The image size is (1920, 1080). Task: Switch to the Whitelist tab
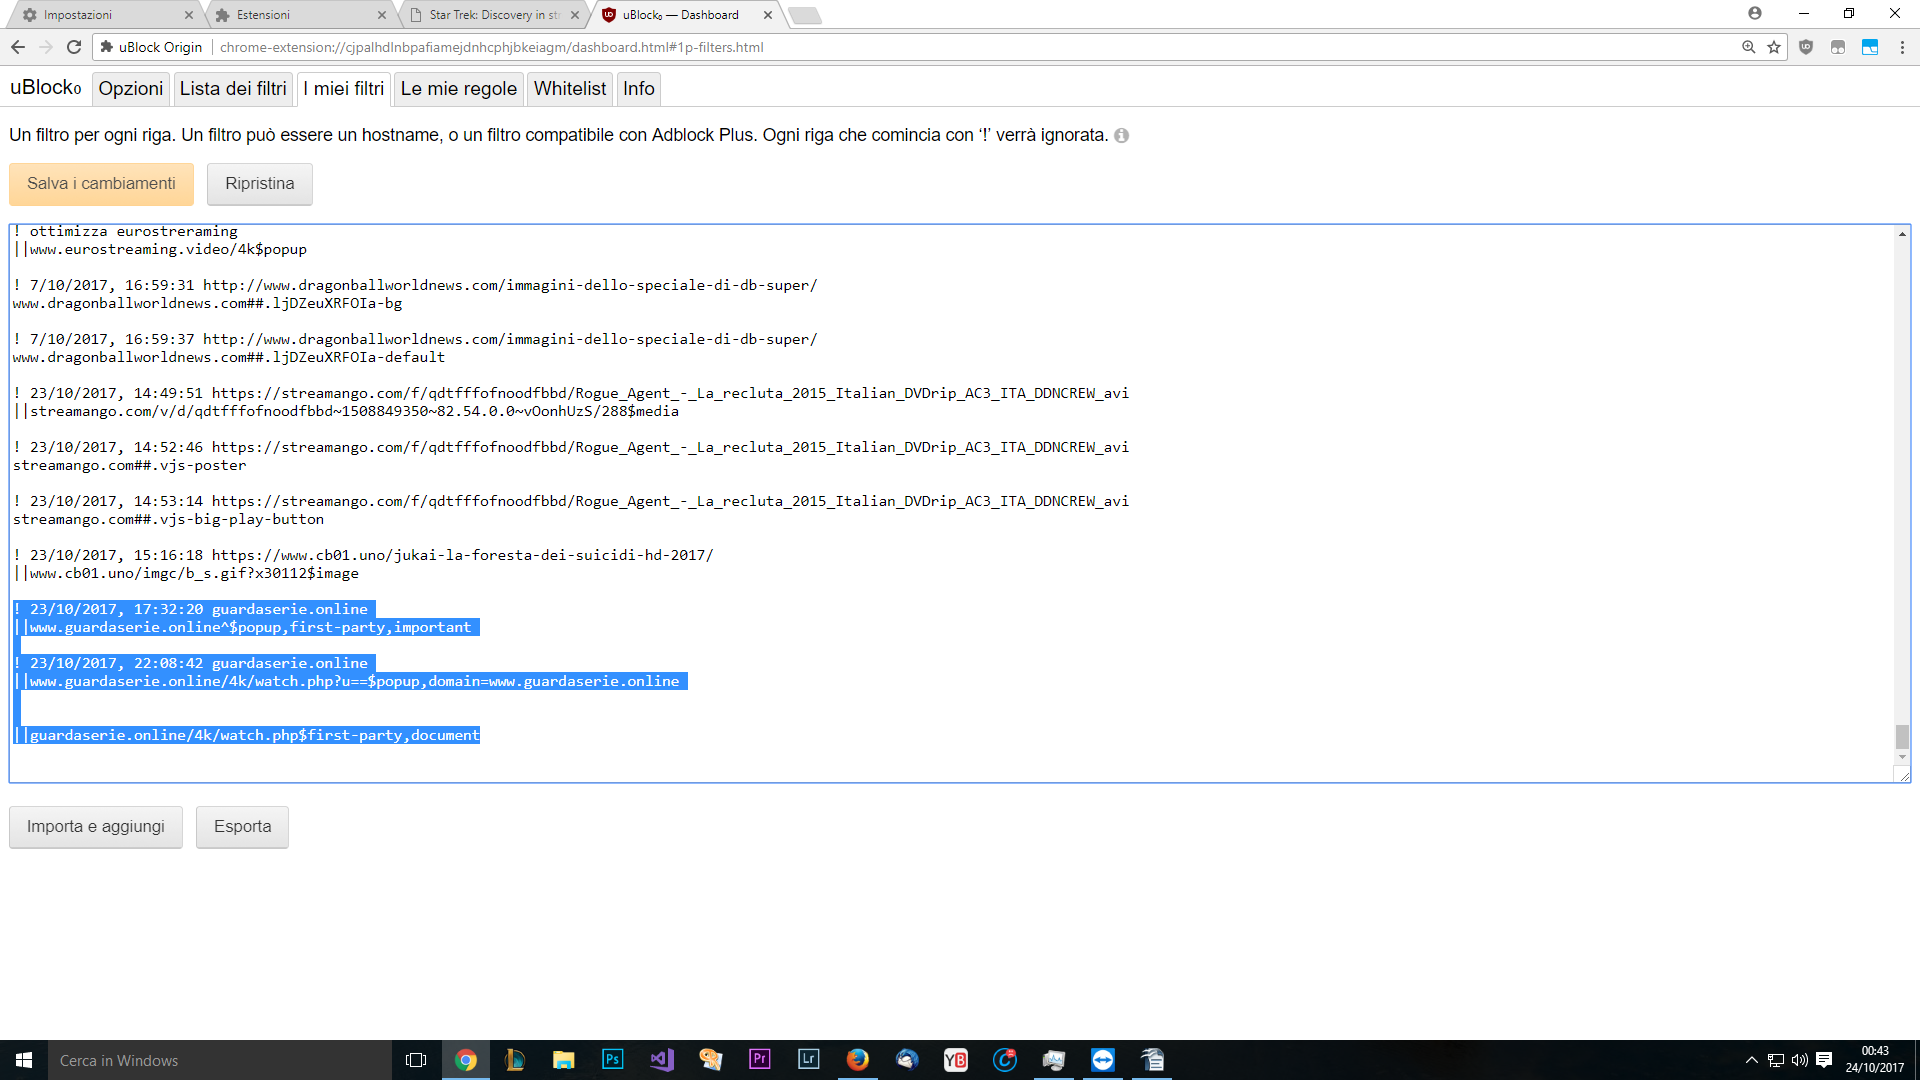click(569, 89)
